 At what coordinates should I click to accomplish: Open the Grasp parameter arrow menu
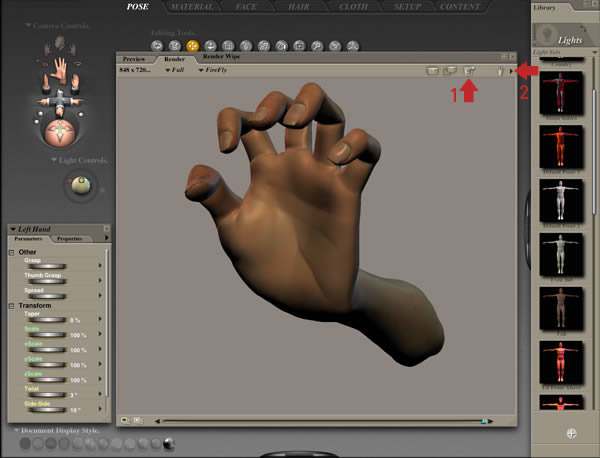pyautogui.click(x=100, y=265)
